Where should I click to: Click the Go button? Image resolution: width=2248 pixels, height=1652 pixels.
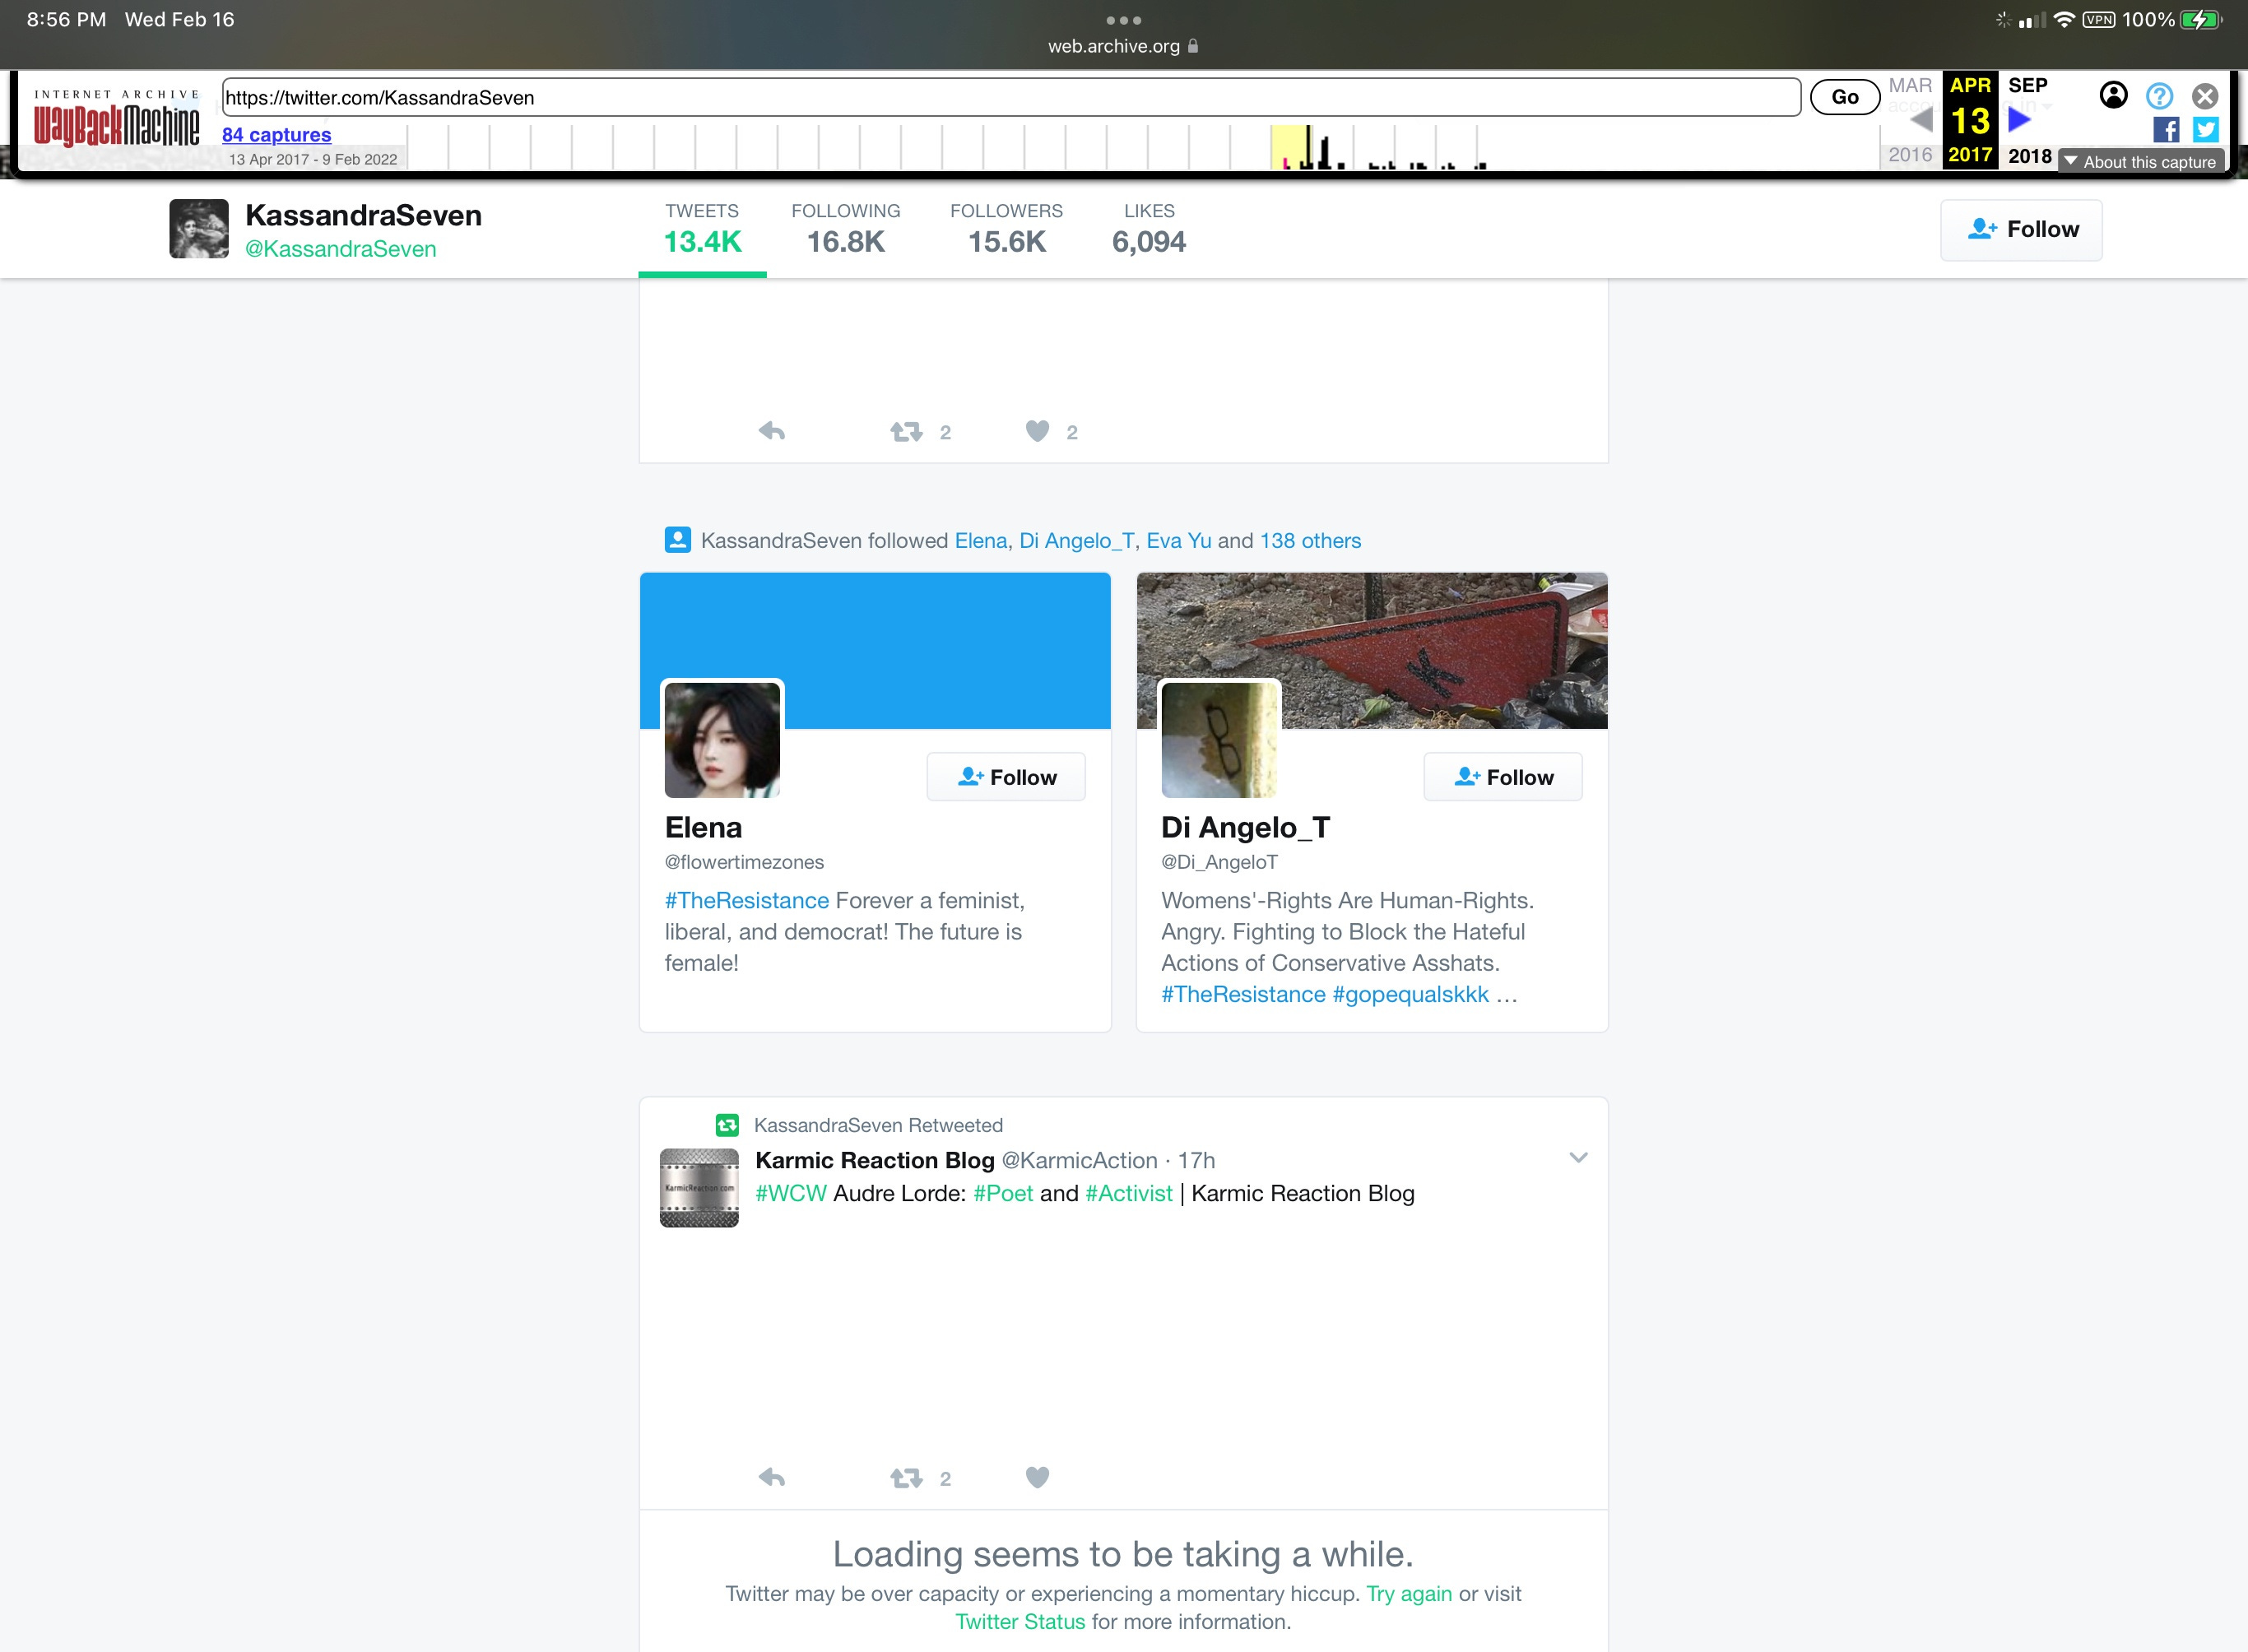1845,97
